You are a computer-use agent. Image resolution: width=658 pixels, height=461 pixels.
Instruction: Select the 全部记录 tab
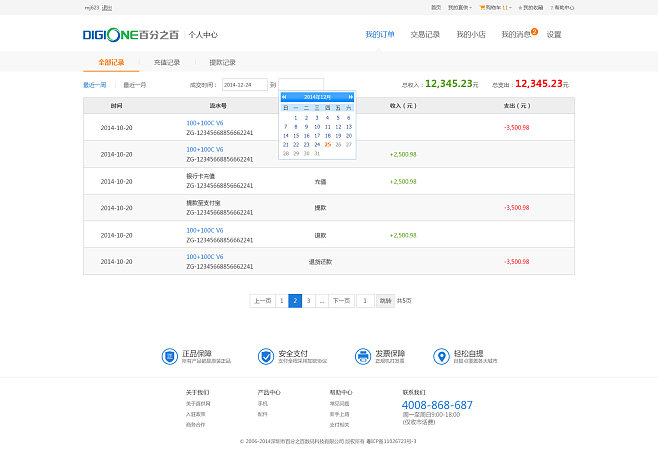coord(111,62)
